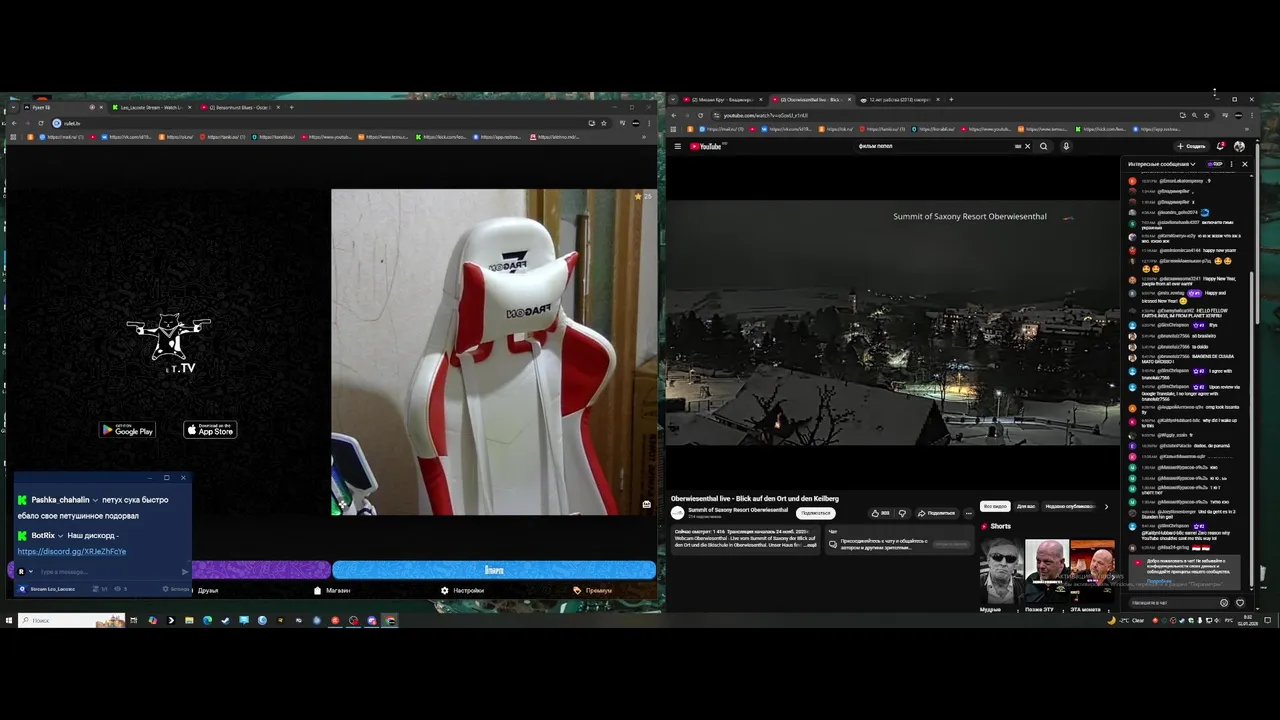Open the YouTube live chat three-dot menu
This screenshot has width=1280, height=720.
1231,164
